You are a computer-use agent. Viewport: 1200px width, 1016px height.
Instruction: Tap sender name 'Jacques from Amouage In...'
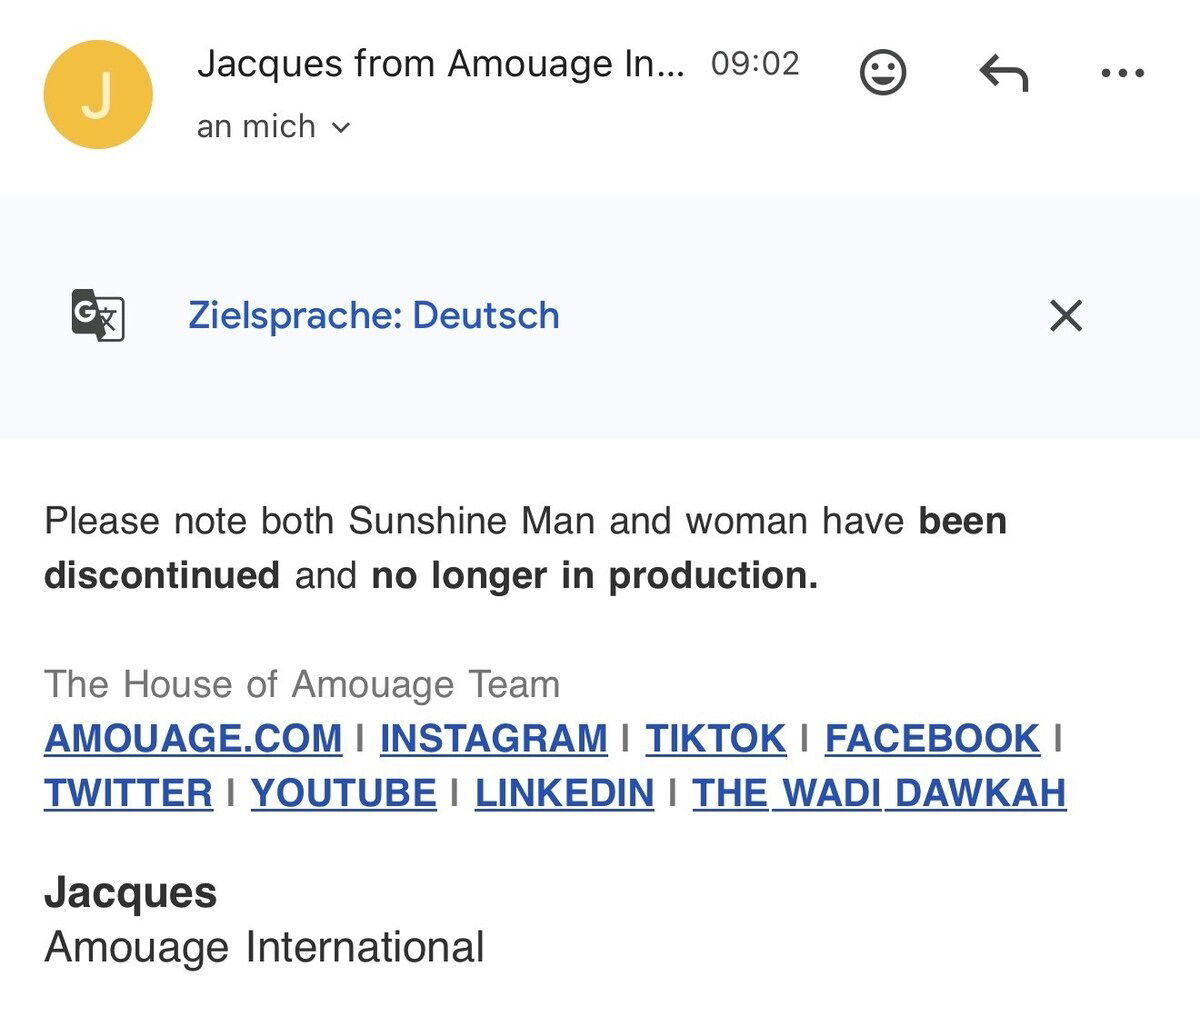pos(440,64)
